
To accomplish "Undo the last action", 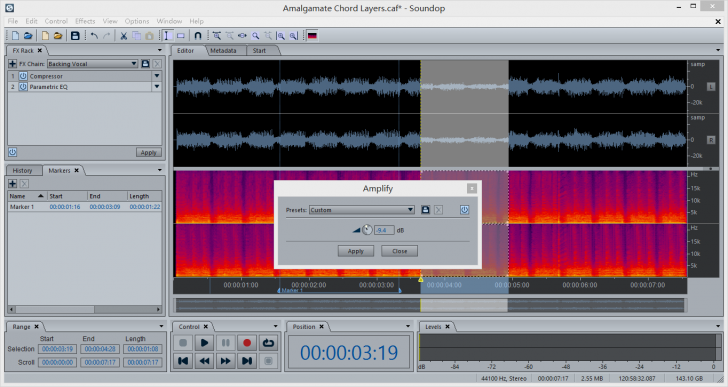I will [x=94, y=36].
